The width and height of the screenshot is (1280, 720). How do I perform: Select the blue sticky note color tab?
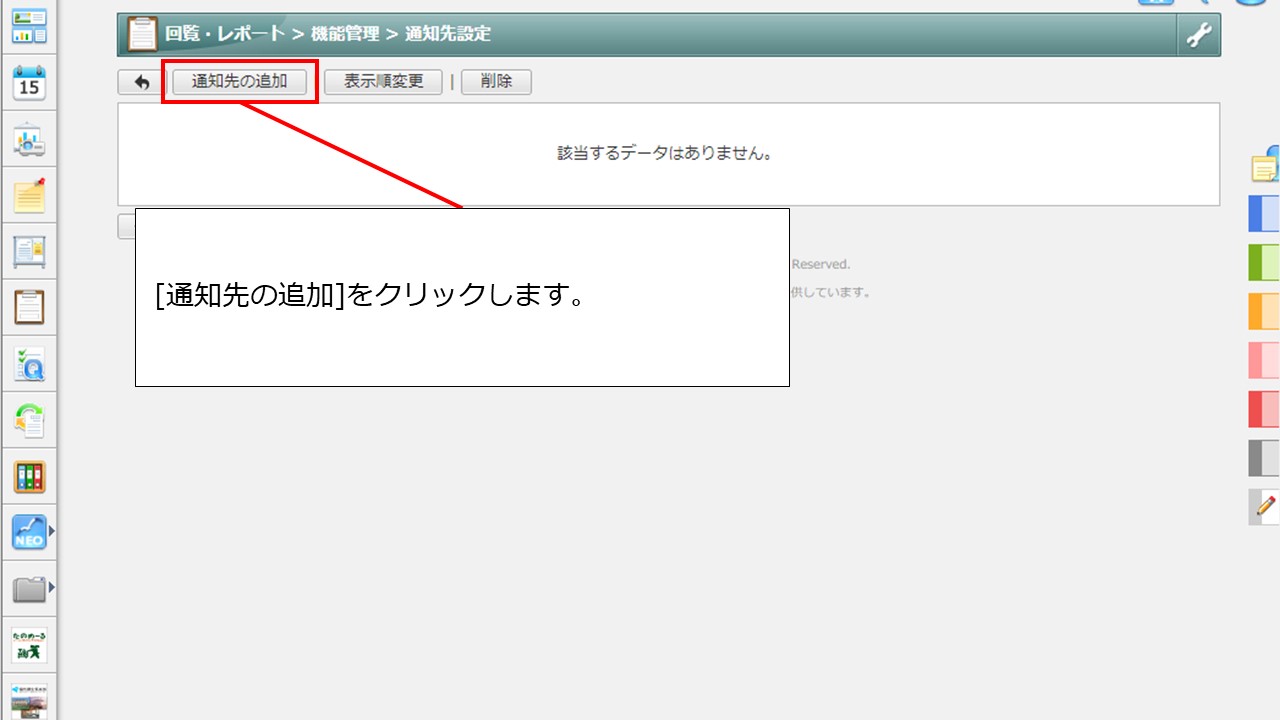click(x=1264, y=214)
